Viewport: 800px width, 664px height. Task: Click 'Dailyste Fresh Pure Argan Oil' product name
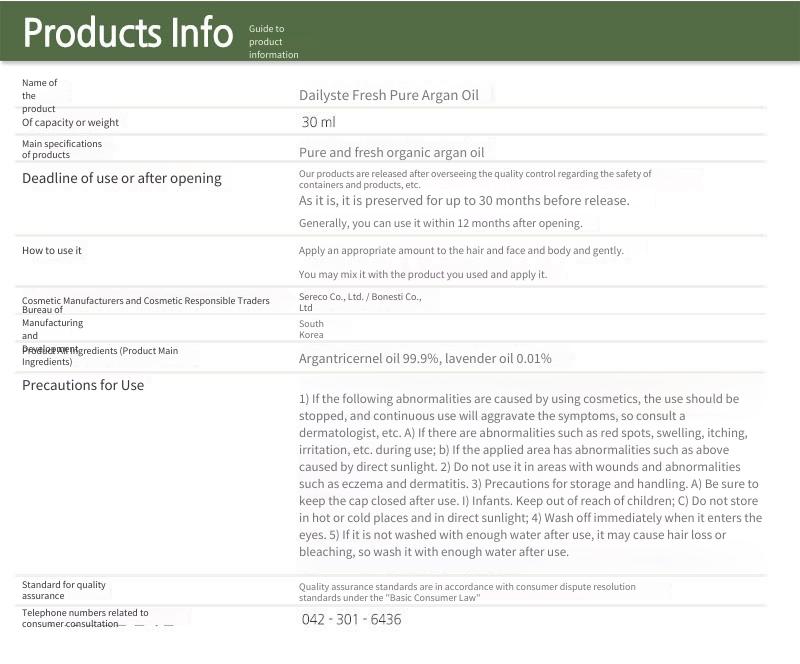pos(389,95)
